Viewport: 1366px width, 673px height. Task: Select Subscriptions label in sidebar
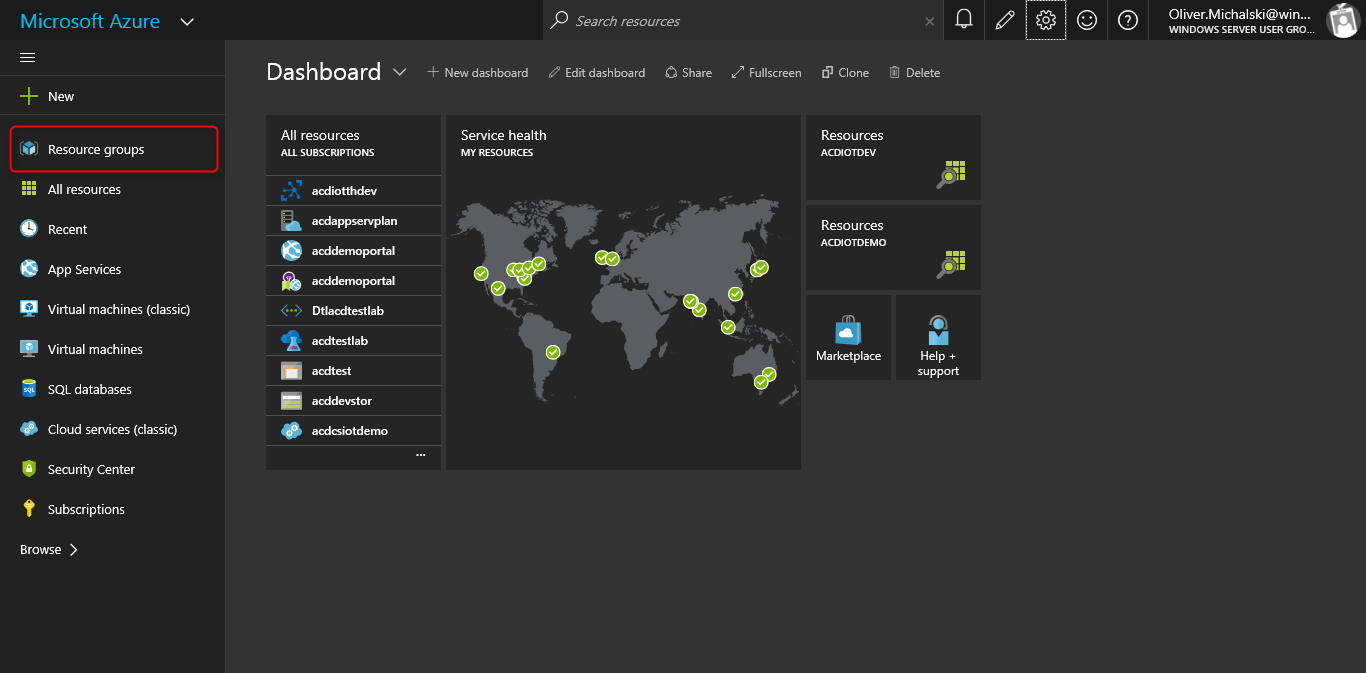(x=86, y=509)
